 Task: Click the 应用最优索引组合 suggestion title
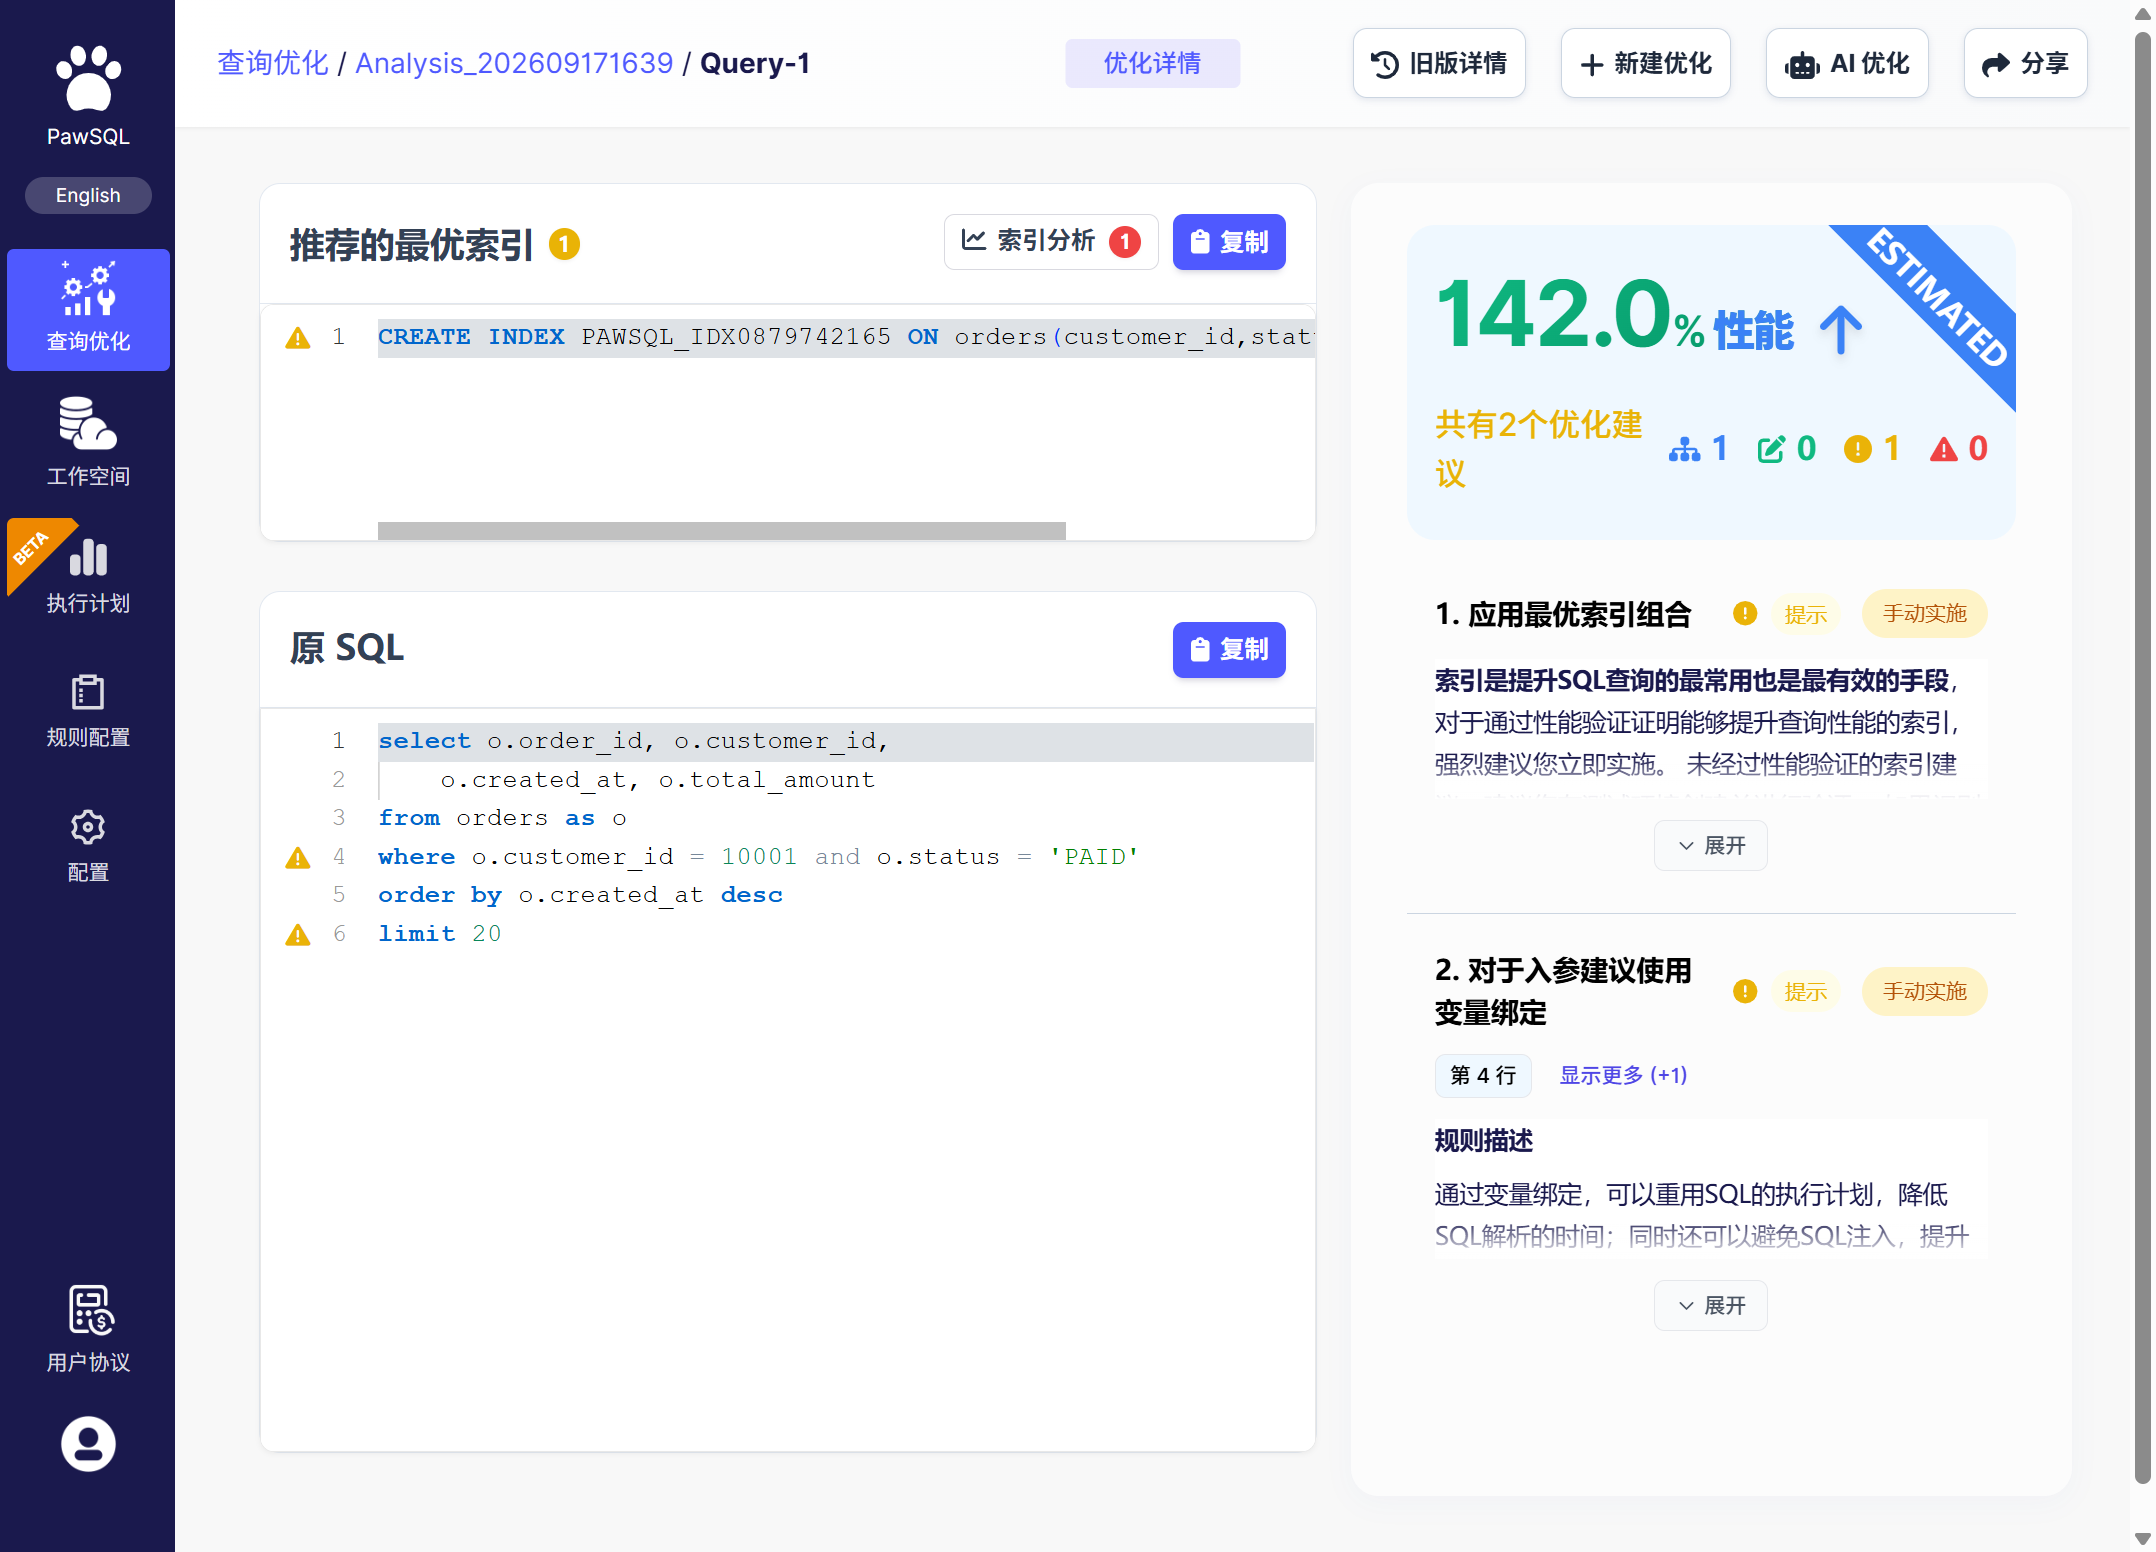pyautogui.click(x=1563, y=614)
